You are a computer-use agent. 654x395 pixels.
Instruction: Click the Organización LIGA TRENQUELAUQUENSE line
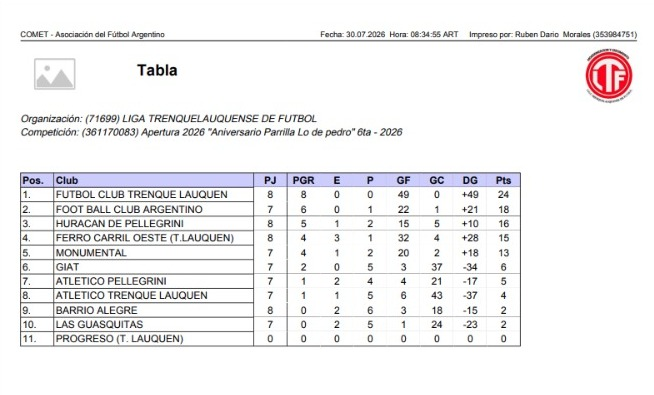pos(169,118)
